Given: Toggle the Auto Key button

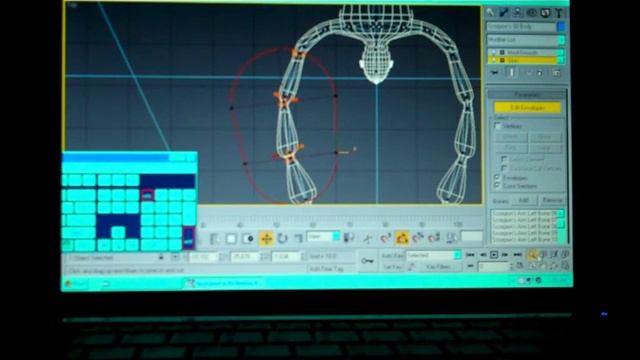Looking at the screenshot, I should [x=393, y=256].
